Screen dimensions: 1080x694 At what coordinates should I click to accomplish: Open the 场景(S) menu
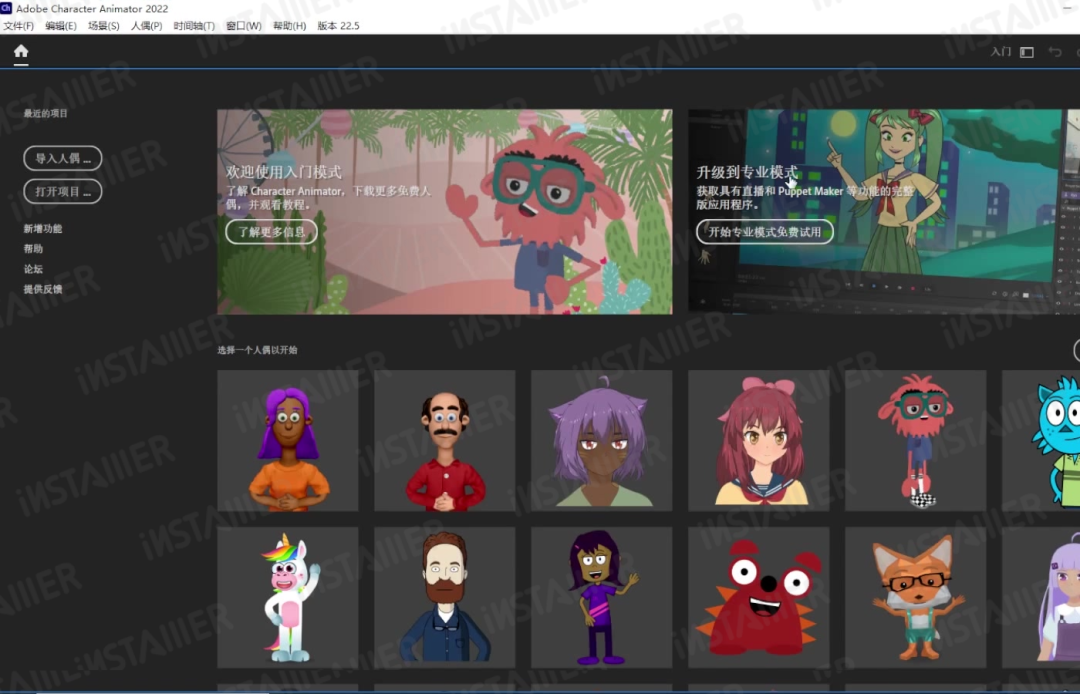(103, 25)
